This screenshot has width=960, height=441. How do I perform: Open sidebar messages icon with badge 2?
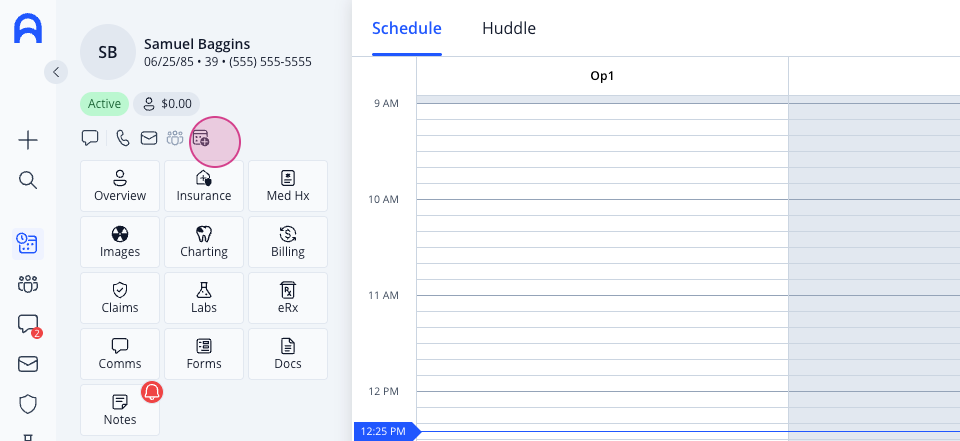pyautogui.click(x=28, y=325)
